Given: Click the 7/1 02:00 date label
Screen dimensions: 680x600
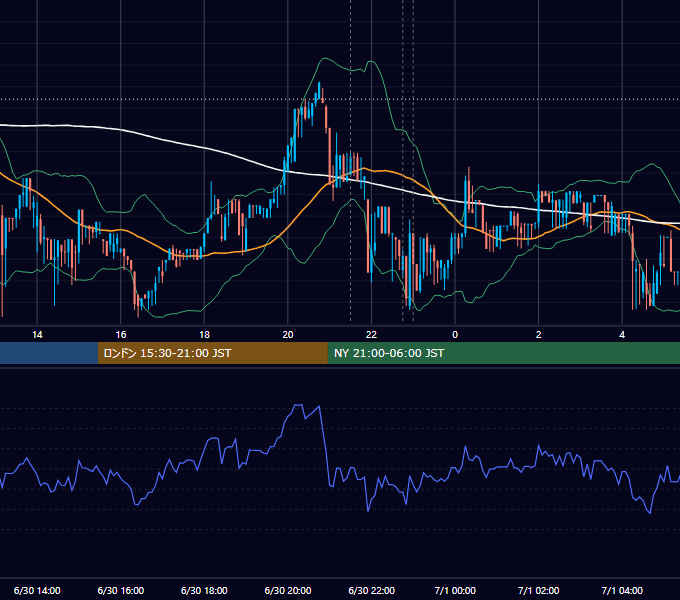Looking at the screenshot, I should (x=539, y=590).
